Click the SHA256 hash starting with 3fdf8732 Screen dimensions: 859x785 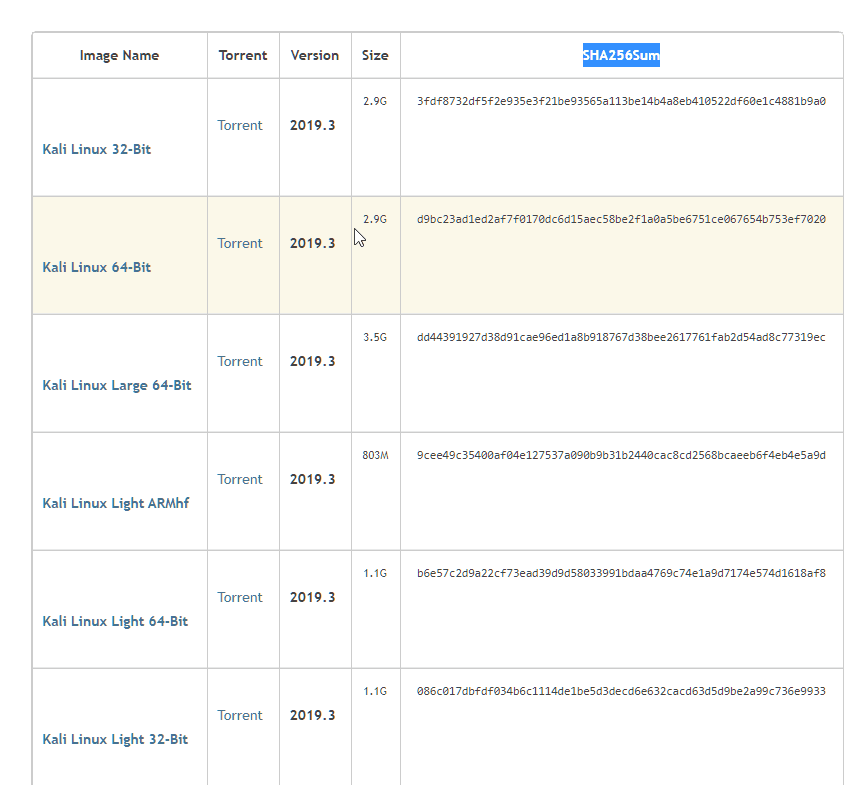tap(621, 101)
